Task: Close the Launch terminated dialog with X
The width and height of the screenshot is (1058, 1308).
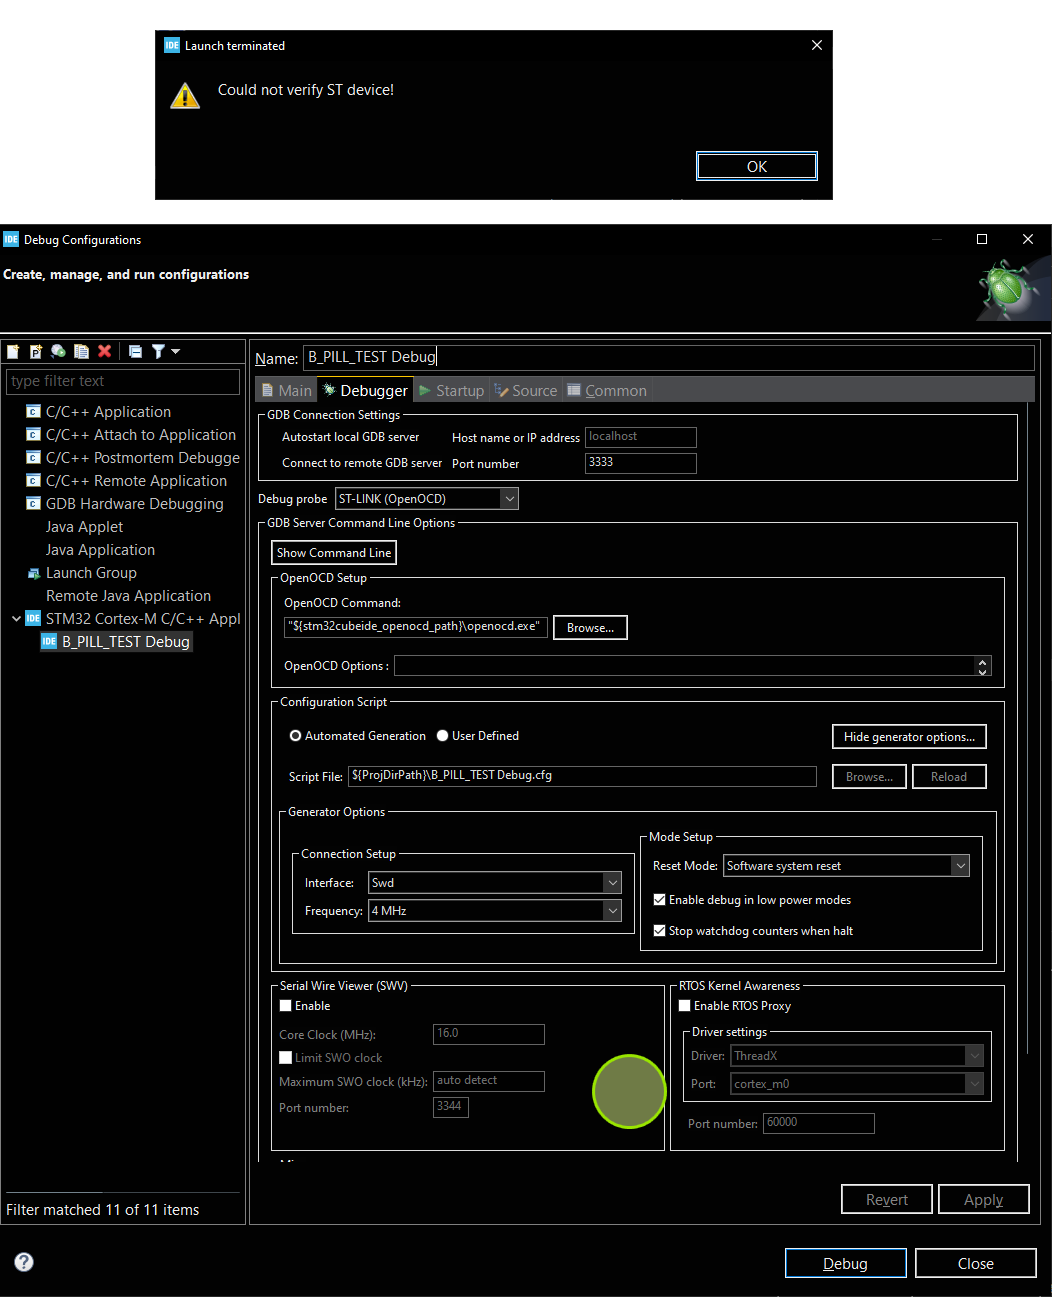Action: [x=817, y=45]
